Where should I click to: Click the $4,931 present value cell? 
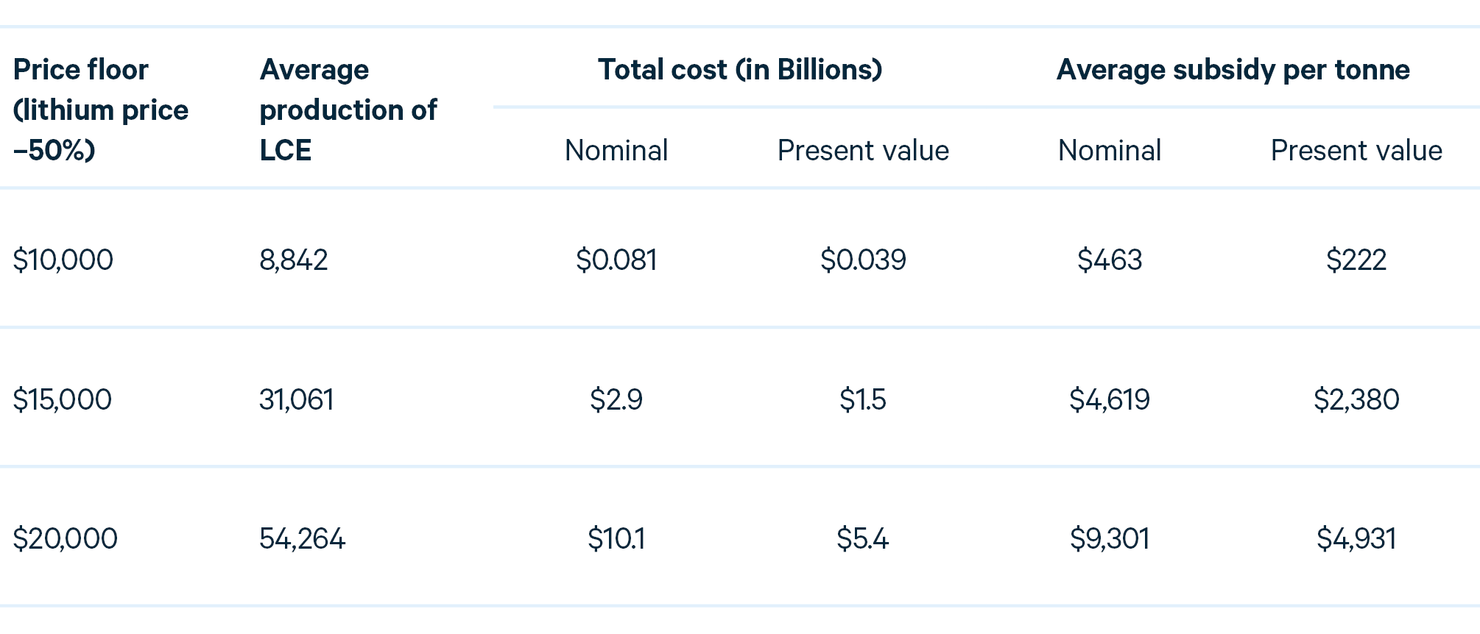(x=1356, y=539)
